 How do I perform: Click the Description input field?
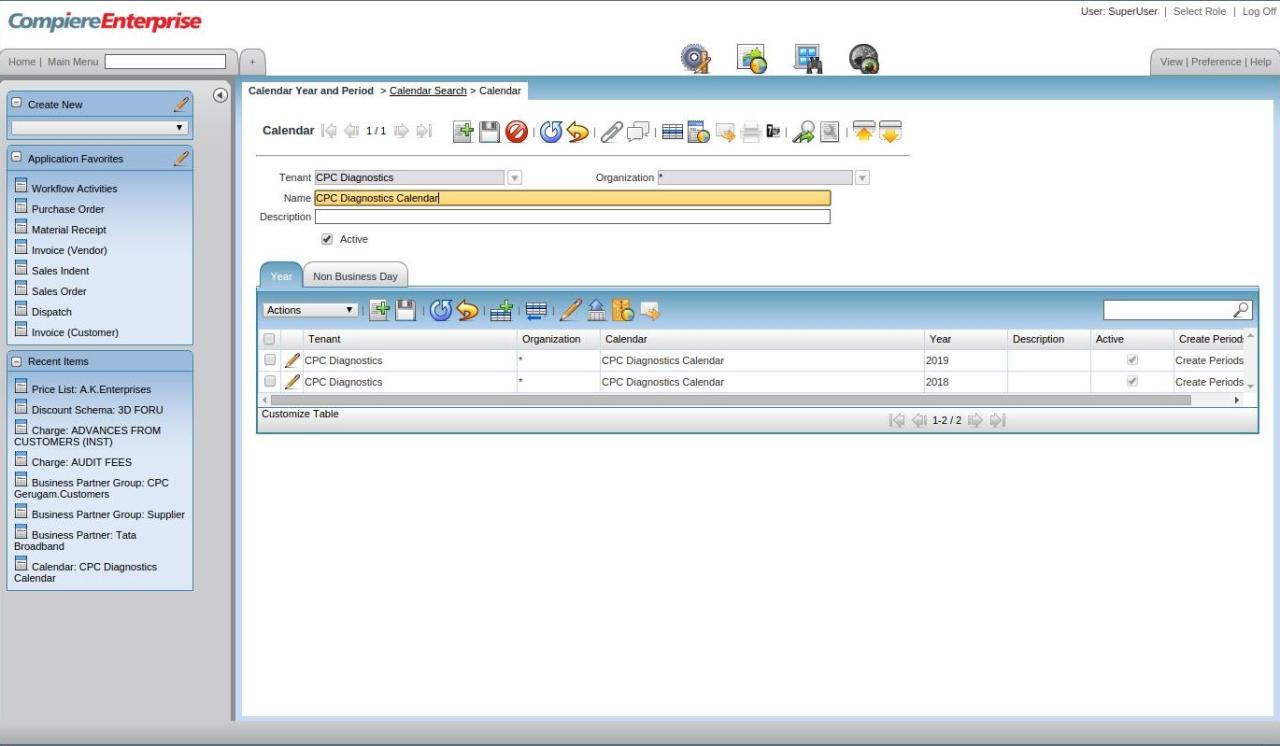[572, 217]
